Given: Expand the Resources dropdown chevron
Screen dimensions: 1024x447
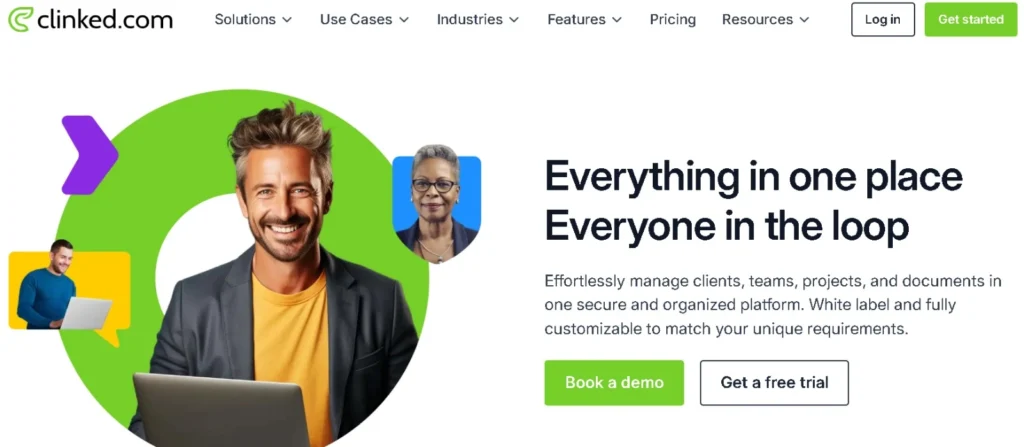Looking at the screenshot, I should (x=804, y=20).
